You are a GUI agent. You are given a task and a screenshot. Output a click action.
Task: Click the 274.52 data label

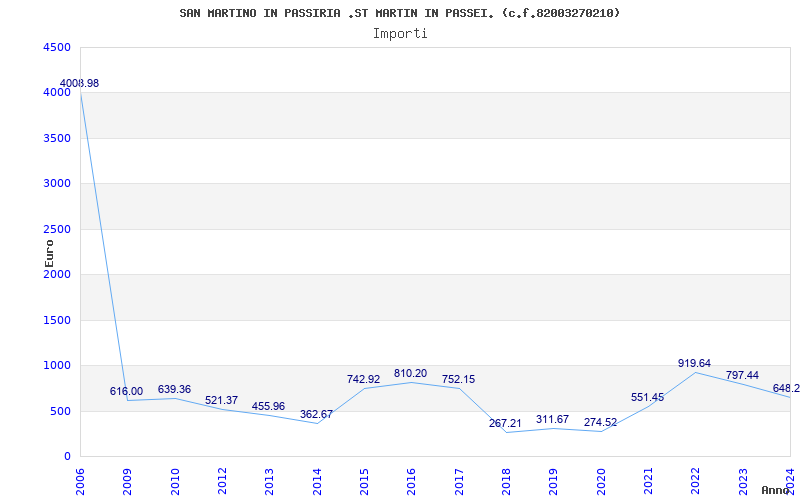point(601,422)
